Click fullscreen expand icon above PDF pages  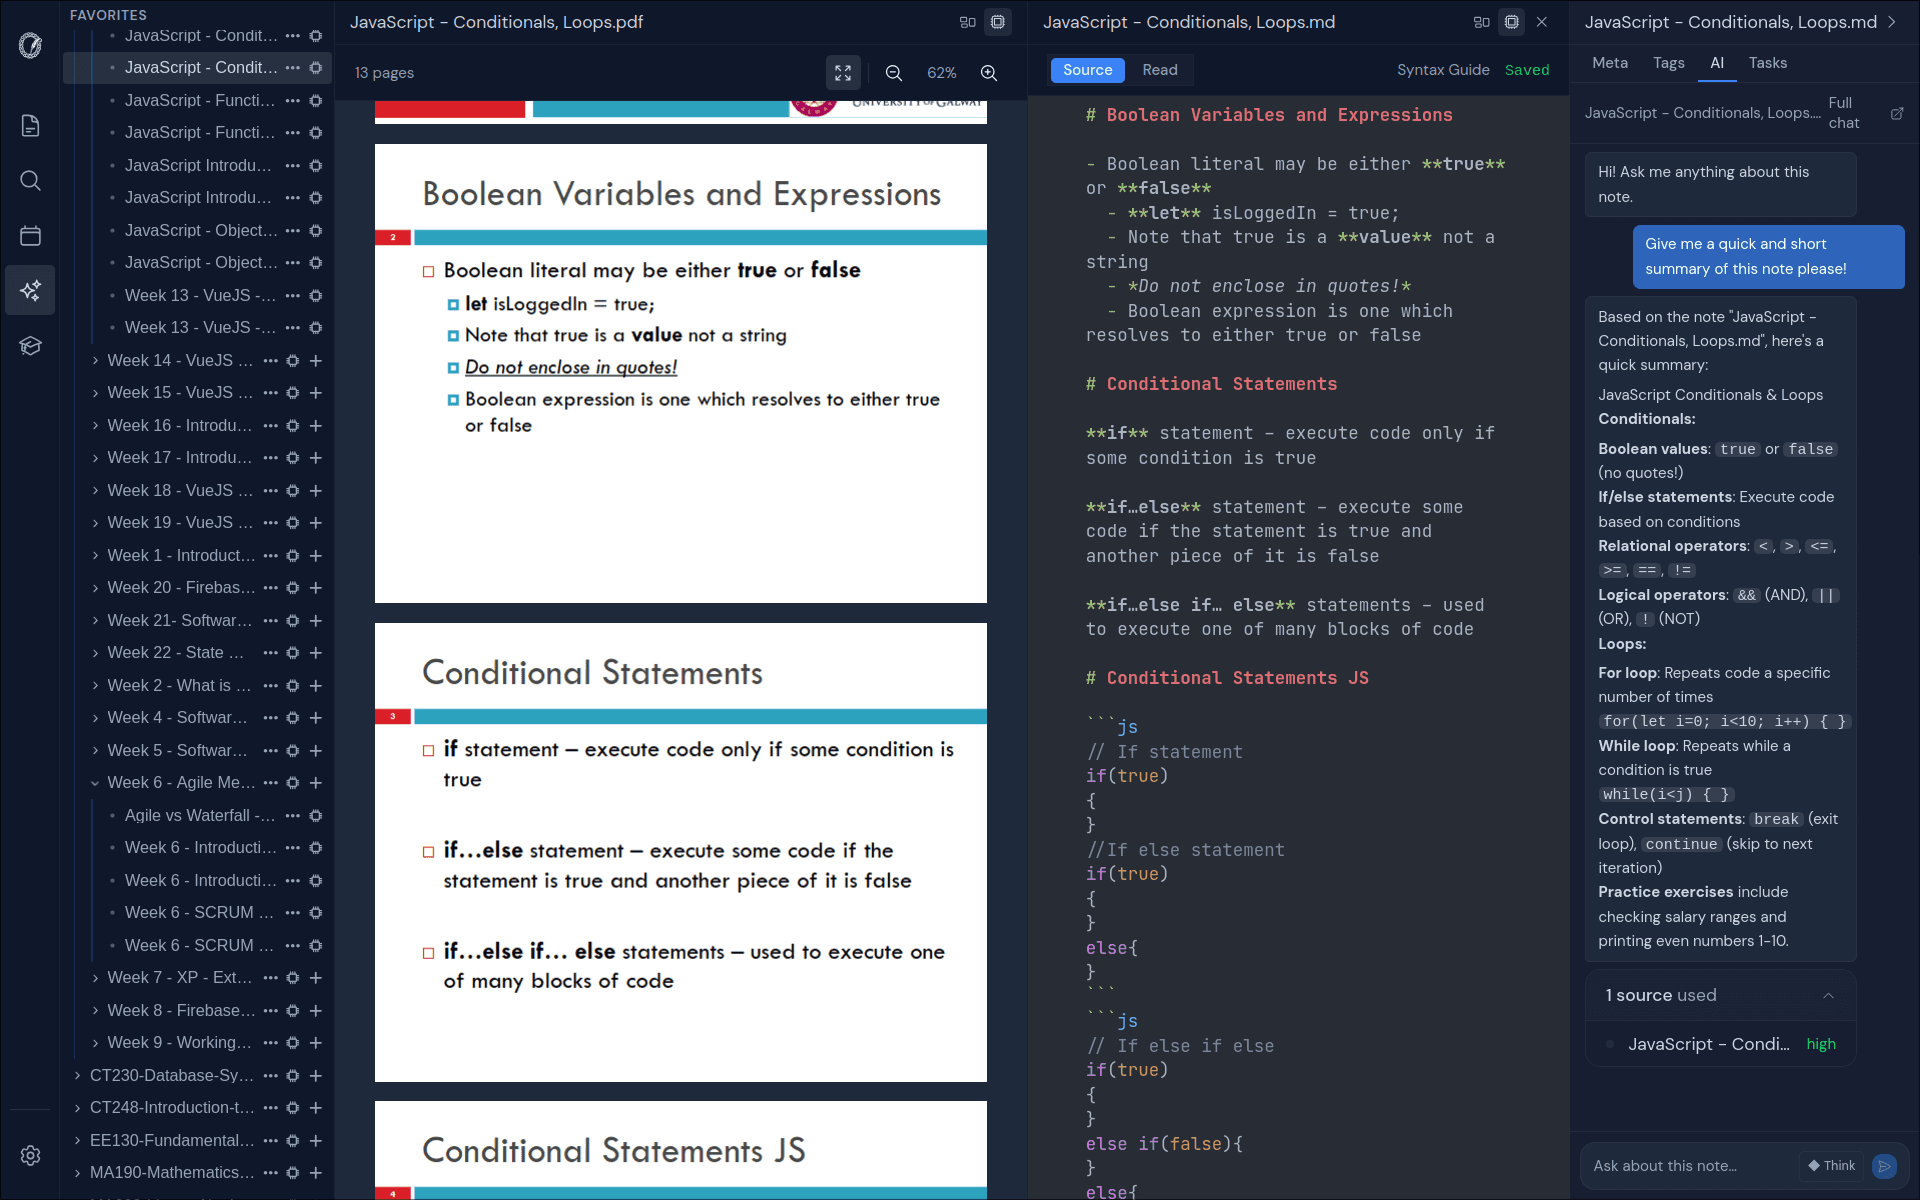pyautogui.click(x=843, y=72)
